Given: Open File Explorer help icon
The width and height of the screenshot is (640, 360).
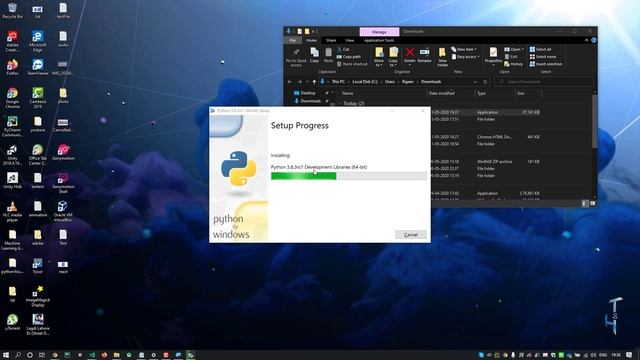Looking at the screenshot, I should 593,40.
